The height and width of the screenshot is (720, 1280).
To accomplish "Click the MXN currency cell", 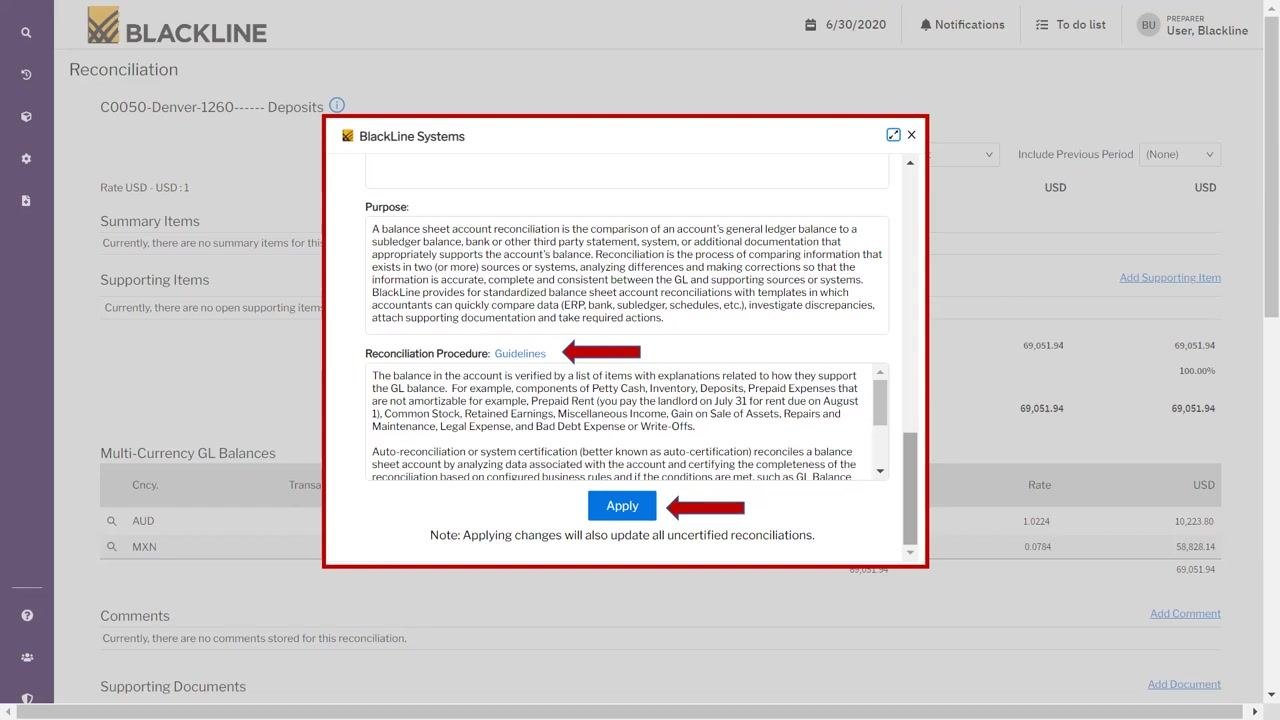I will click(x=144, y=547).
